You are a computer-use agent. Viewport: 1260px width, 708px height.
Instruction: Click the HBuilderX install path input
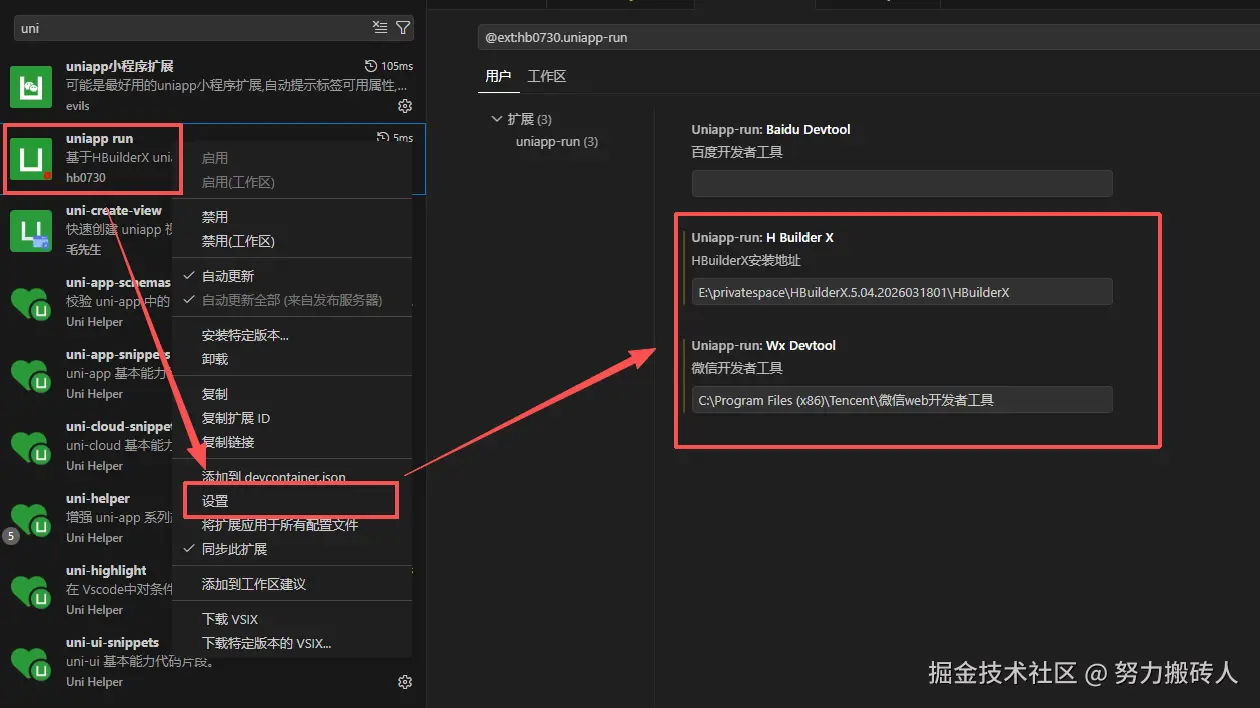[x=902, y=291]
